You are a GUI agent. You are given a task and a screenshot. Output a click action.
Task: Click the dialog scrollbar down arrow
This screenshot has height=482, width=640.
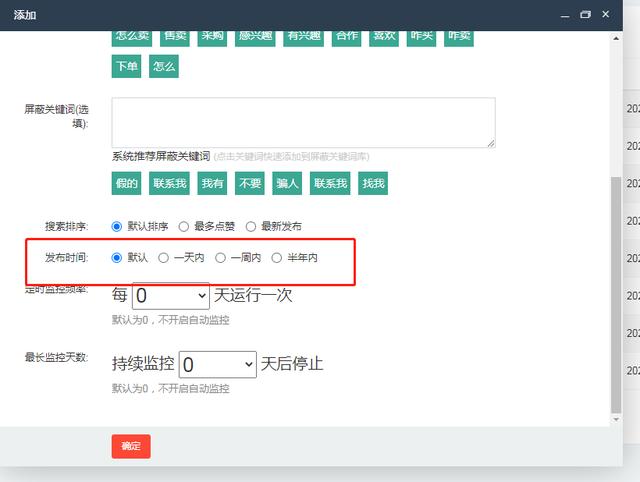tap(616, 419)
